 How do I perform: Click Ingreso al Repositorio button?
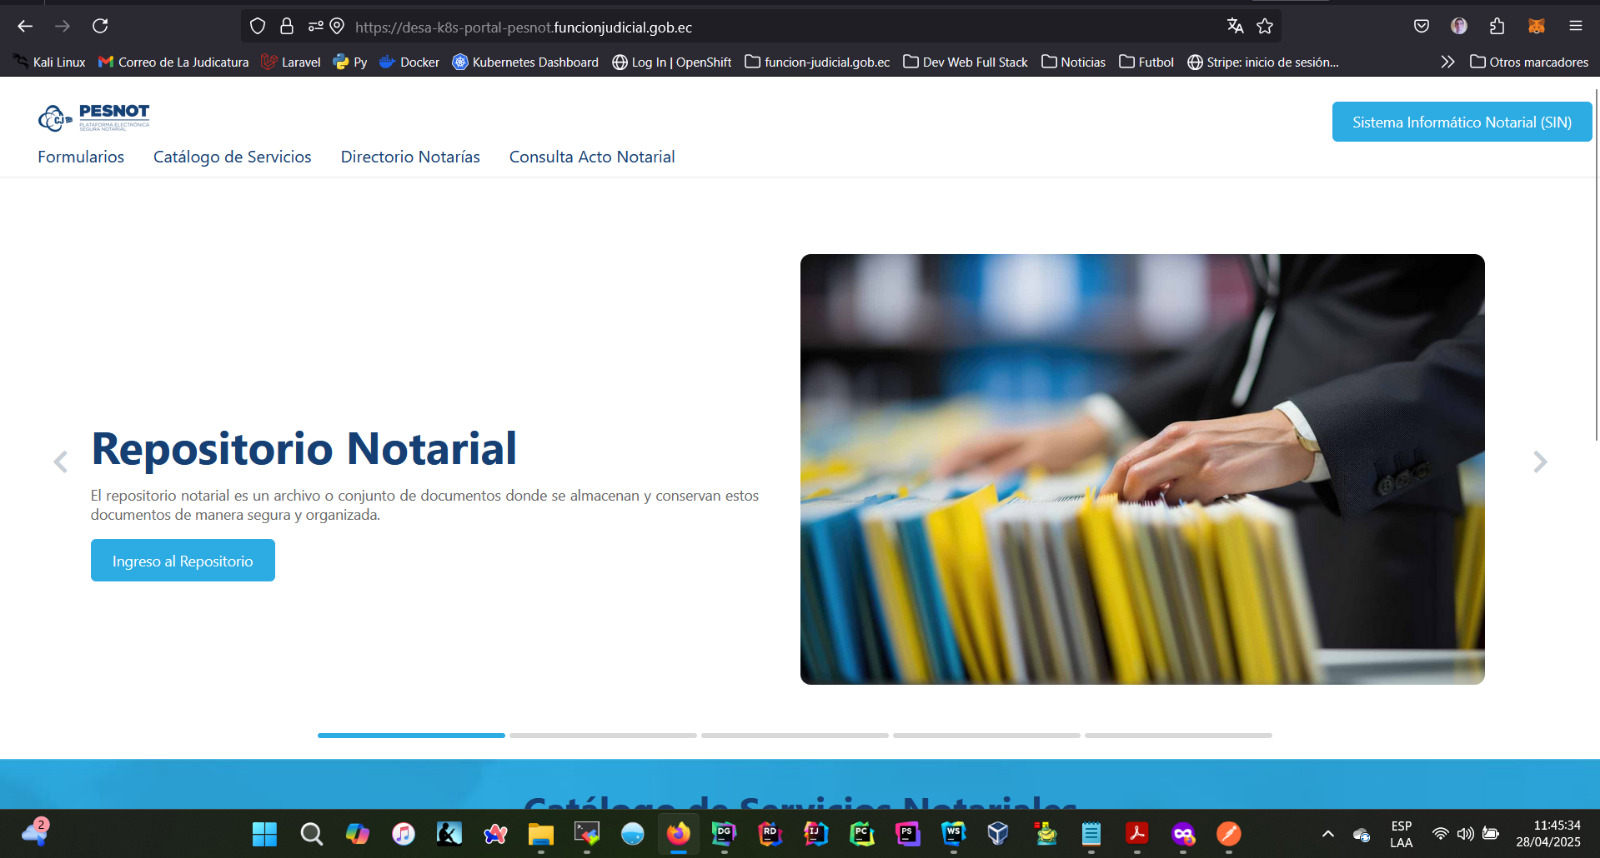182,561
